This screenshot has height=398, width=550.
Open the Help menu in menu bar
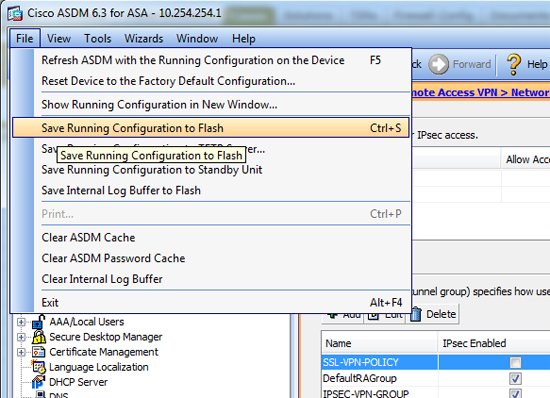coord(243,38)
